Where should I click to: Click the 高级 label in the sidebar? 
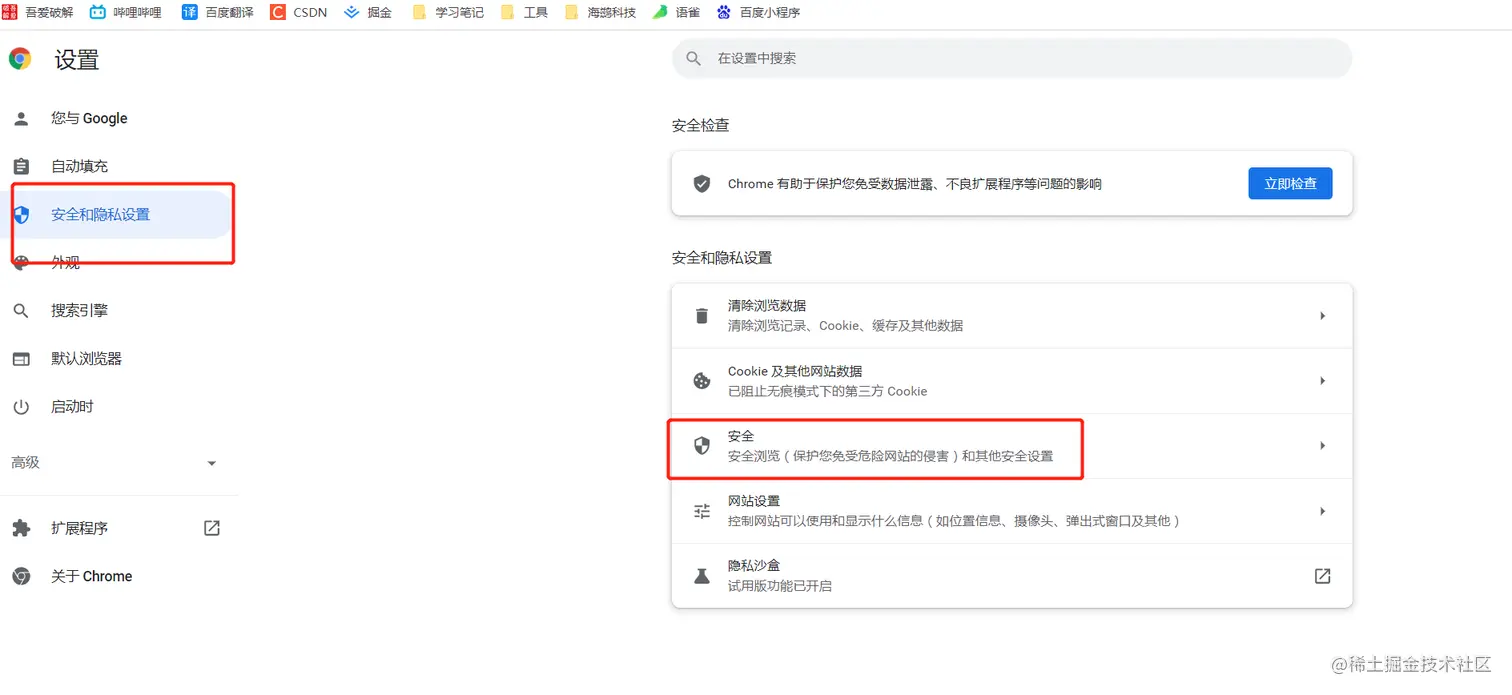click(25, 463)
